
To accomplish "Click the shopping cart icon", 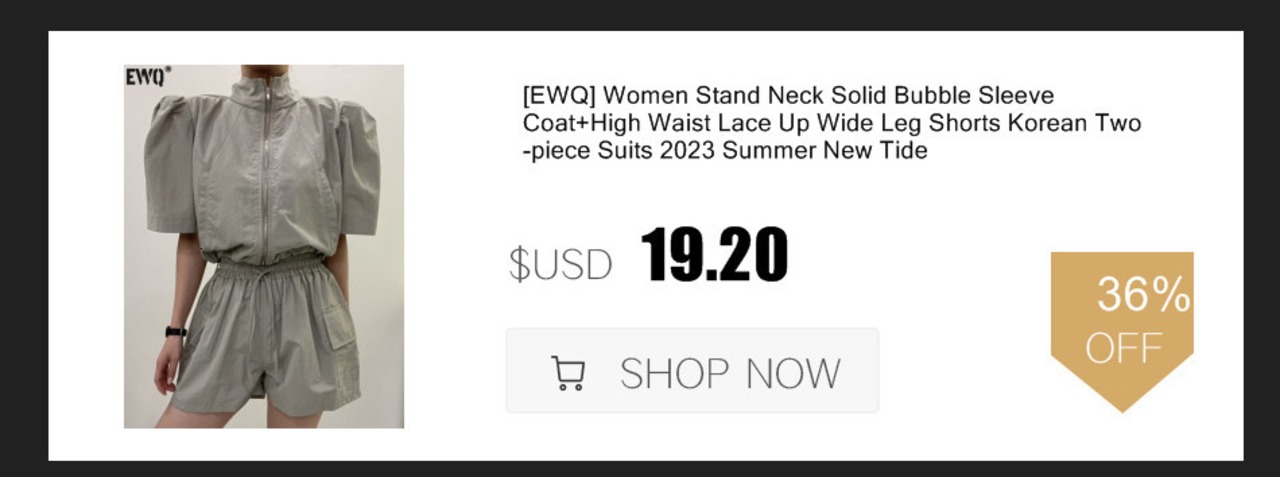I will click(568, 373).
